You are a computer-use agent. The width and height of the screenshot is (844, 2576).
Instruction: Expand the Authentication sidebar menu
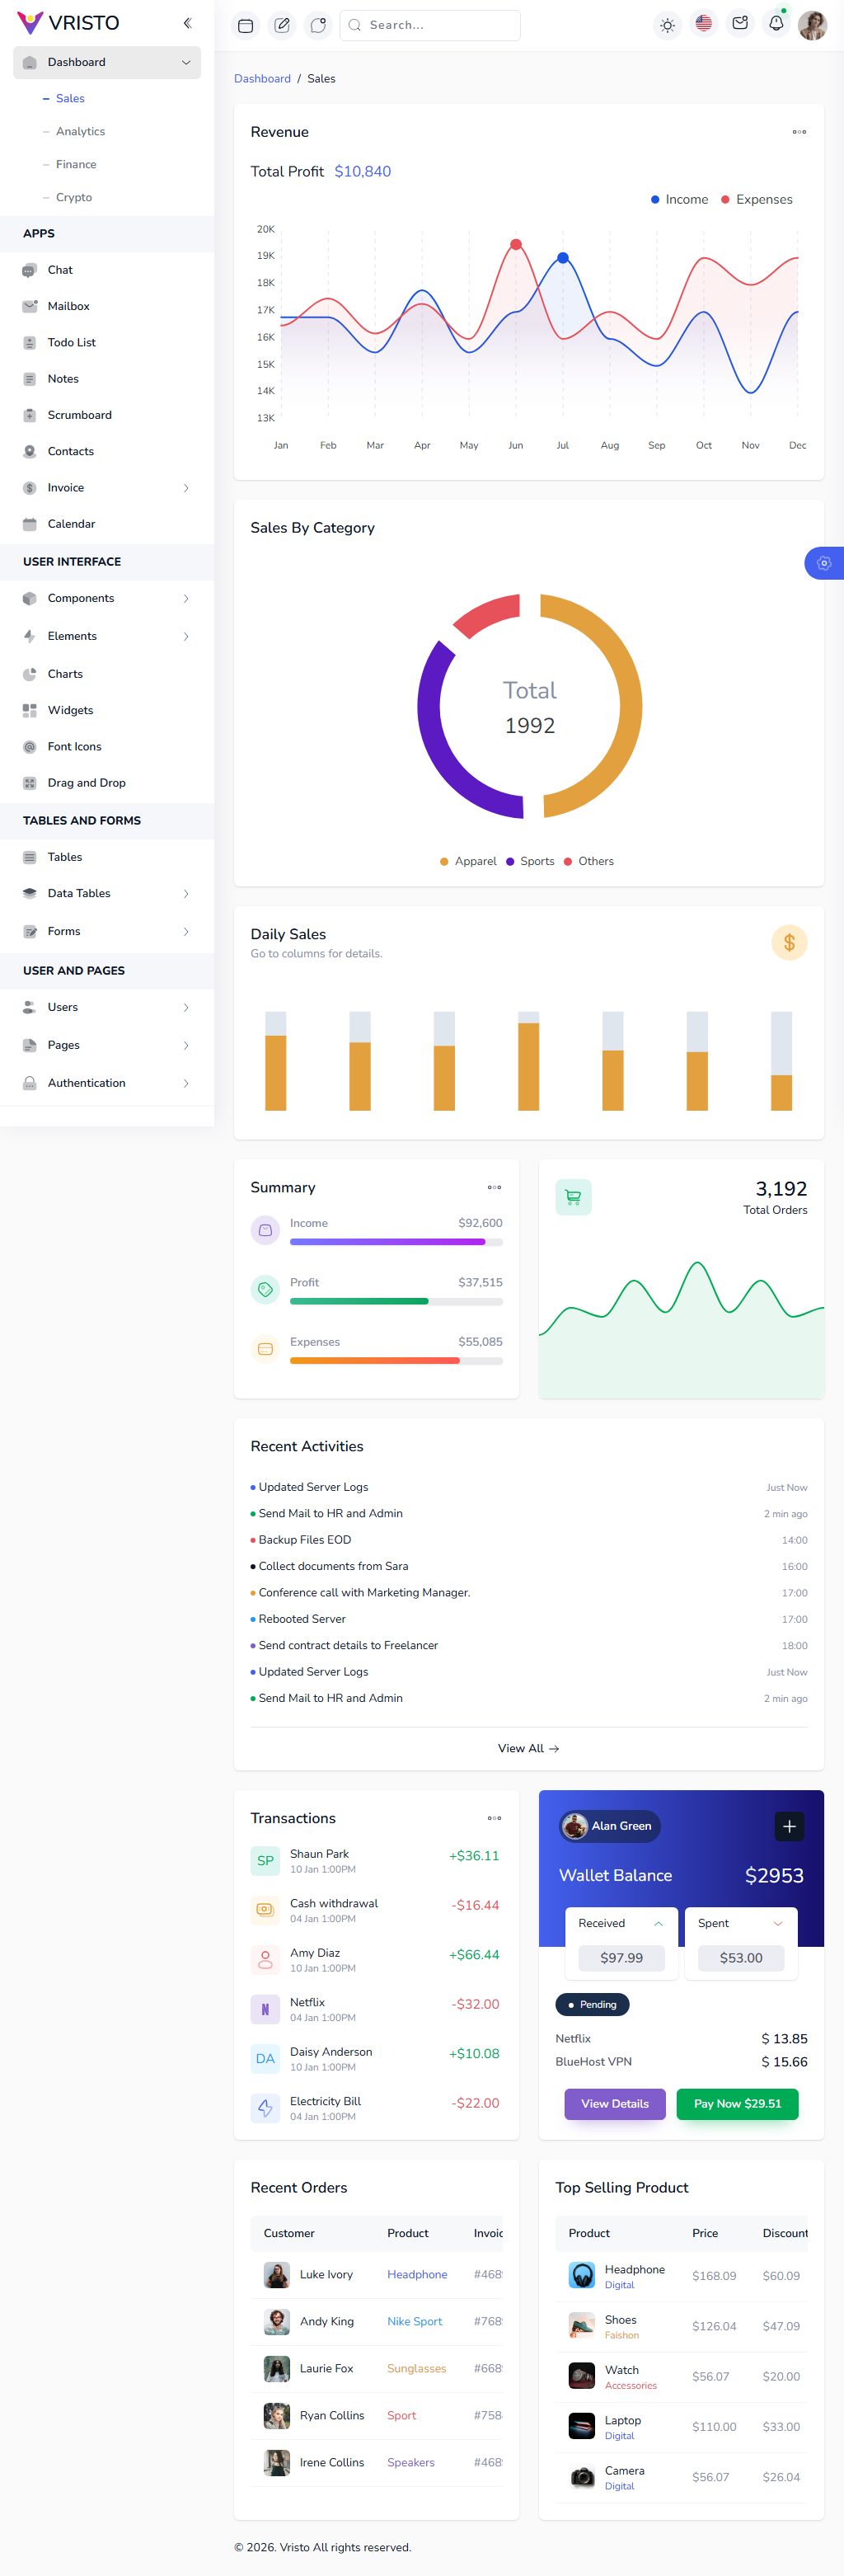(107, 1083)
